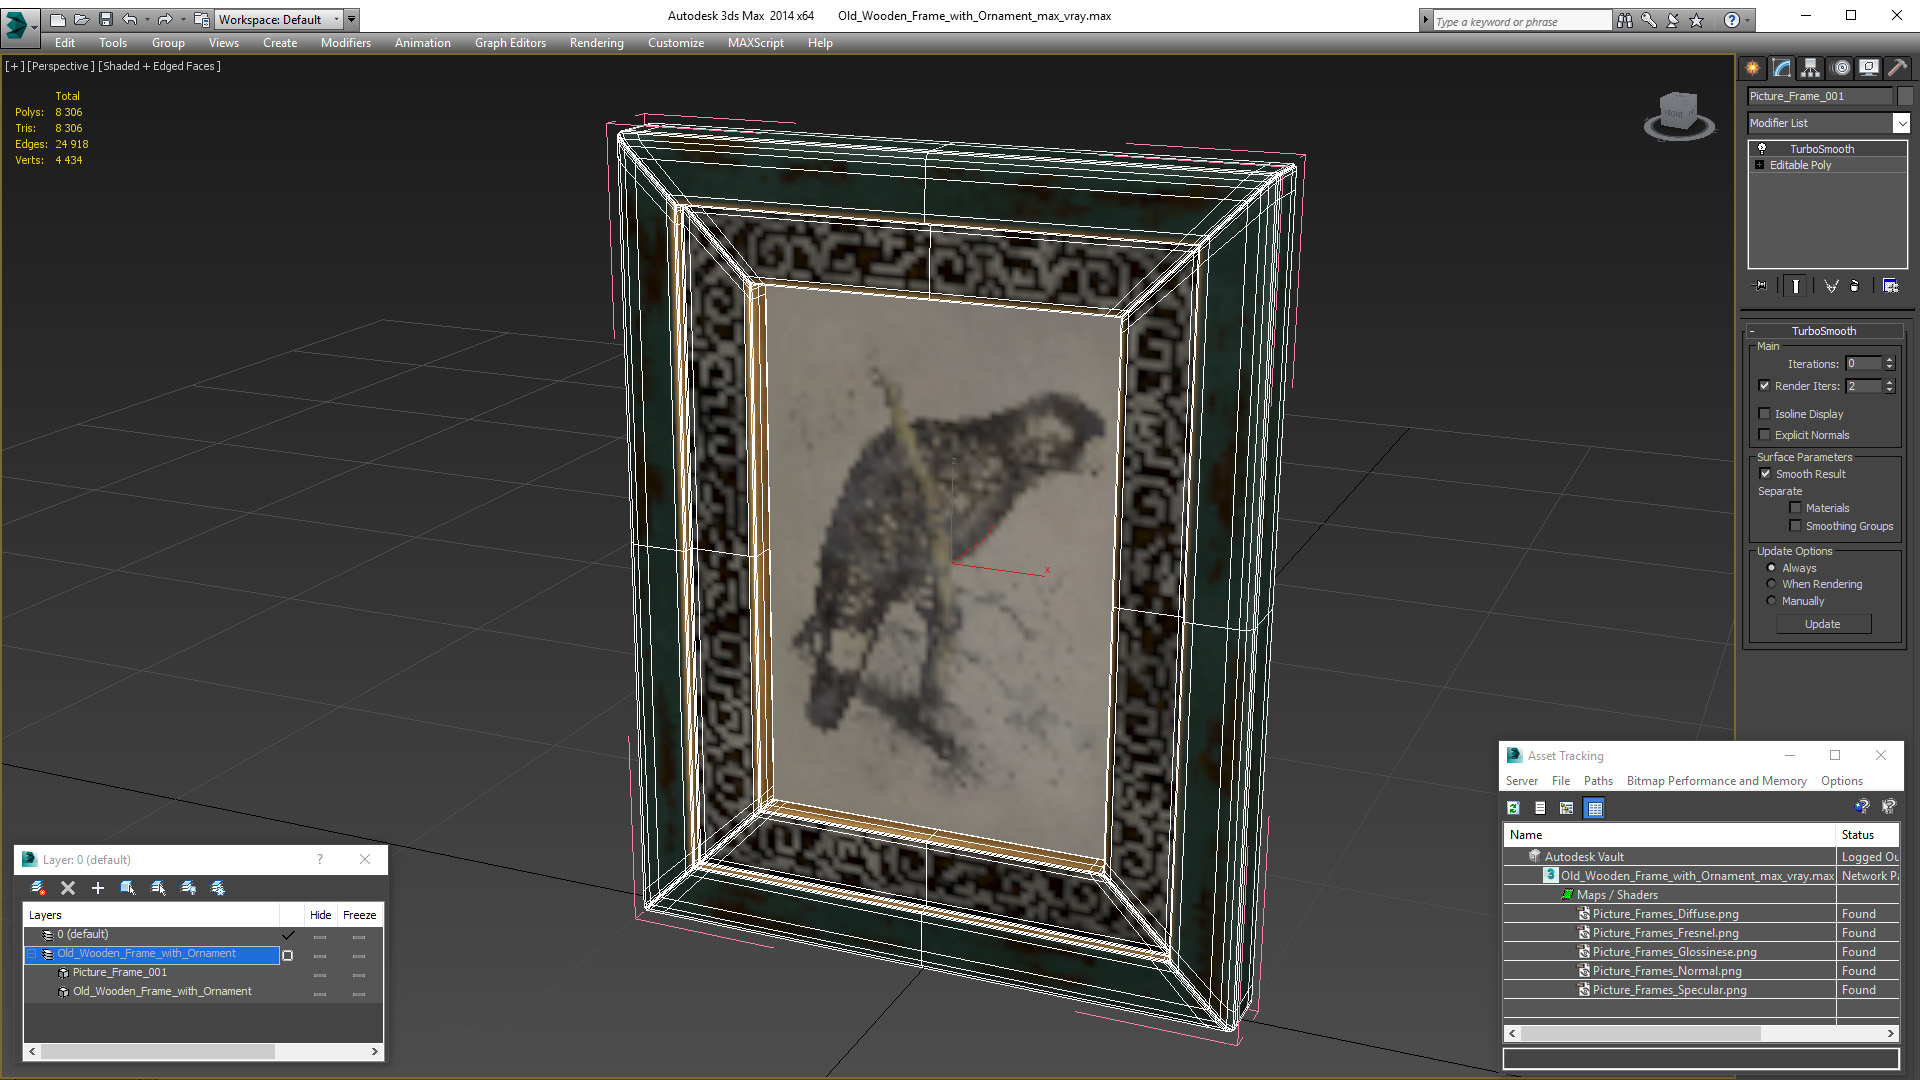Open the Modifier List dropdown
The image size is (1920, 1080).
pos(1901,123)
